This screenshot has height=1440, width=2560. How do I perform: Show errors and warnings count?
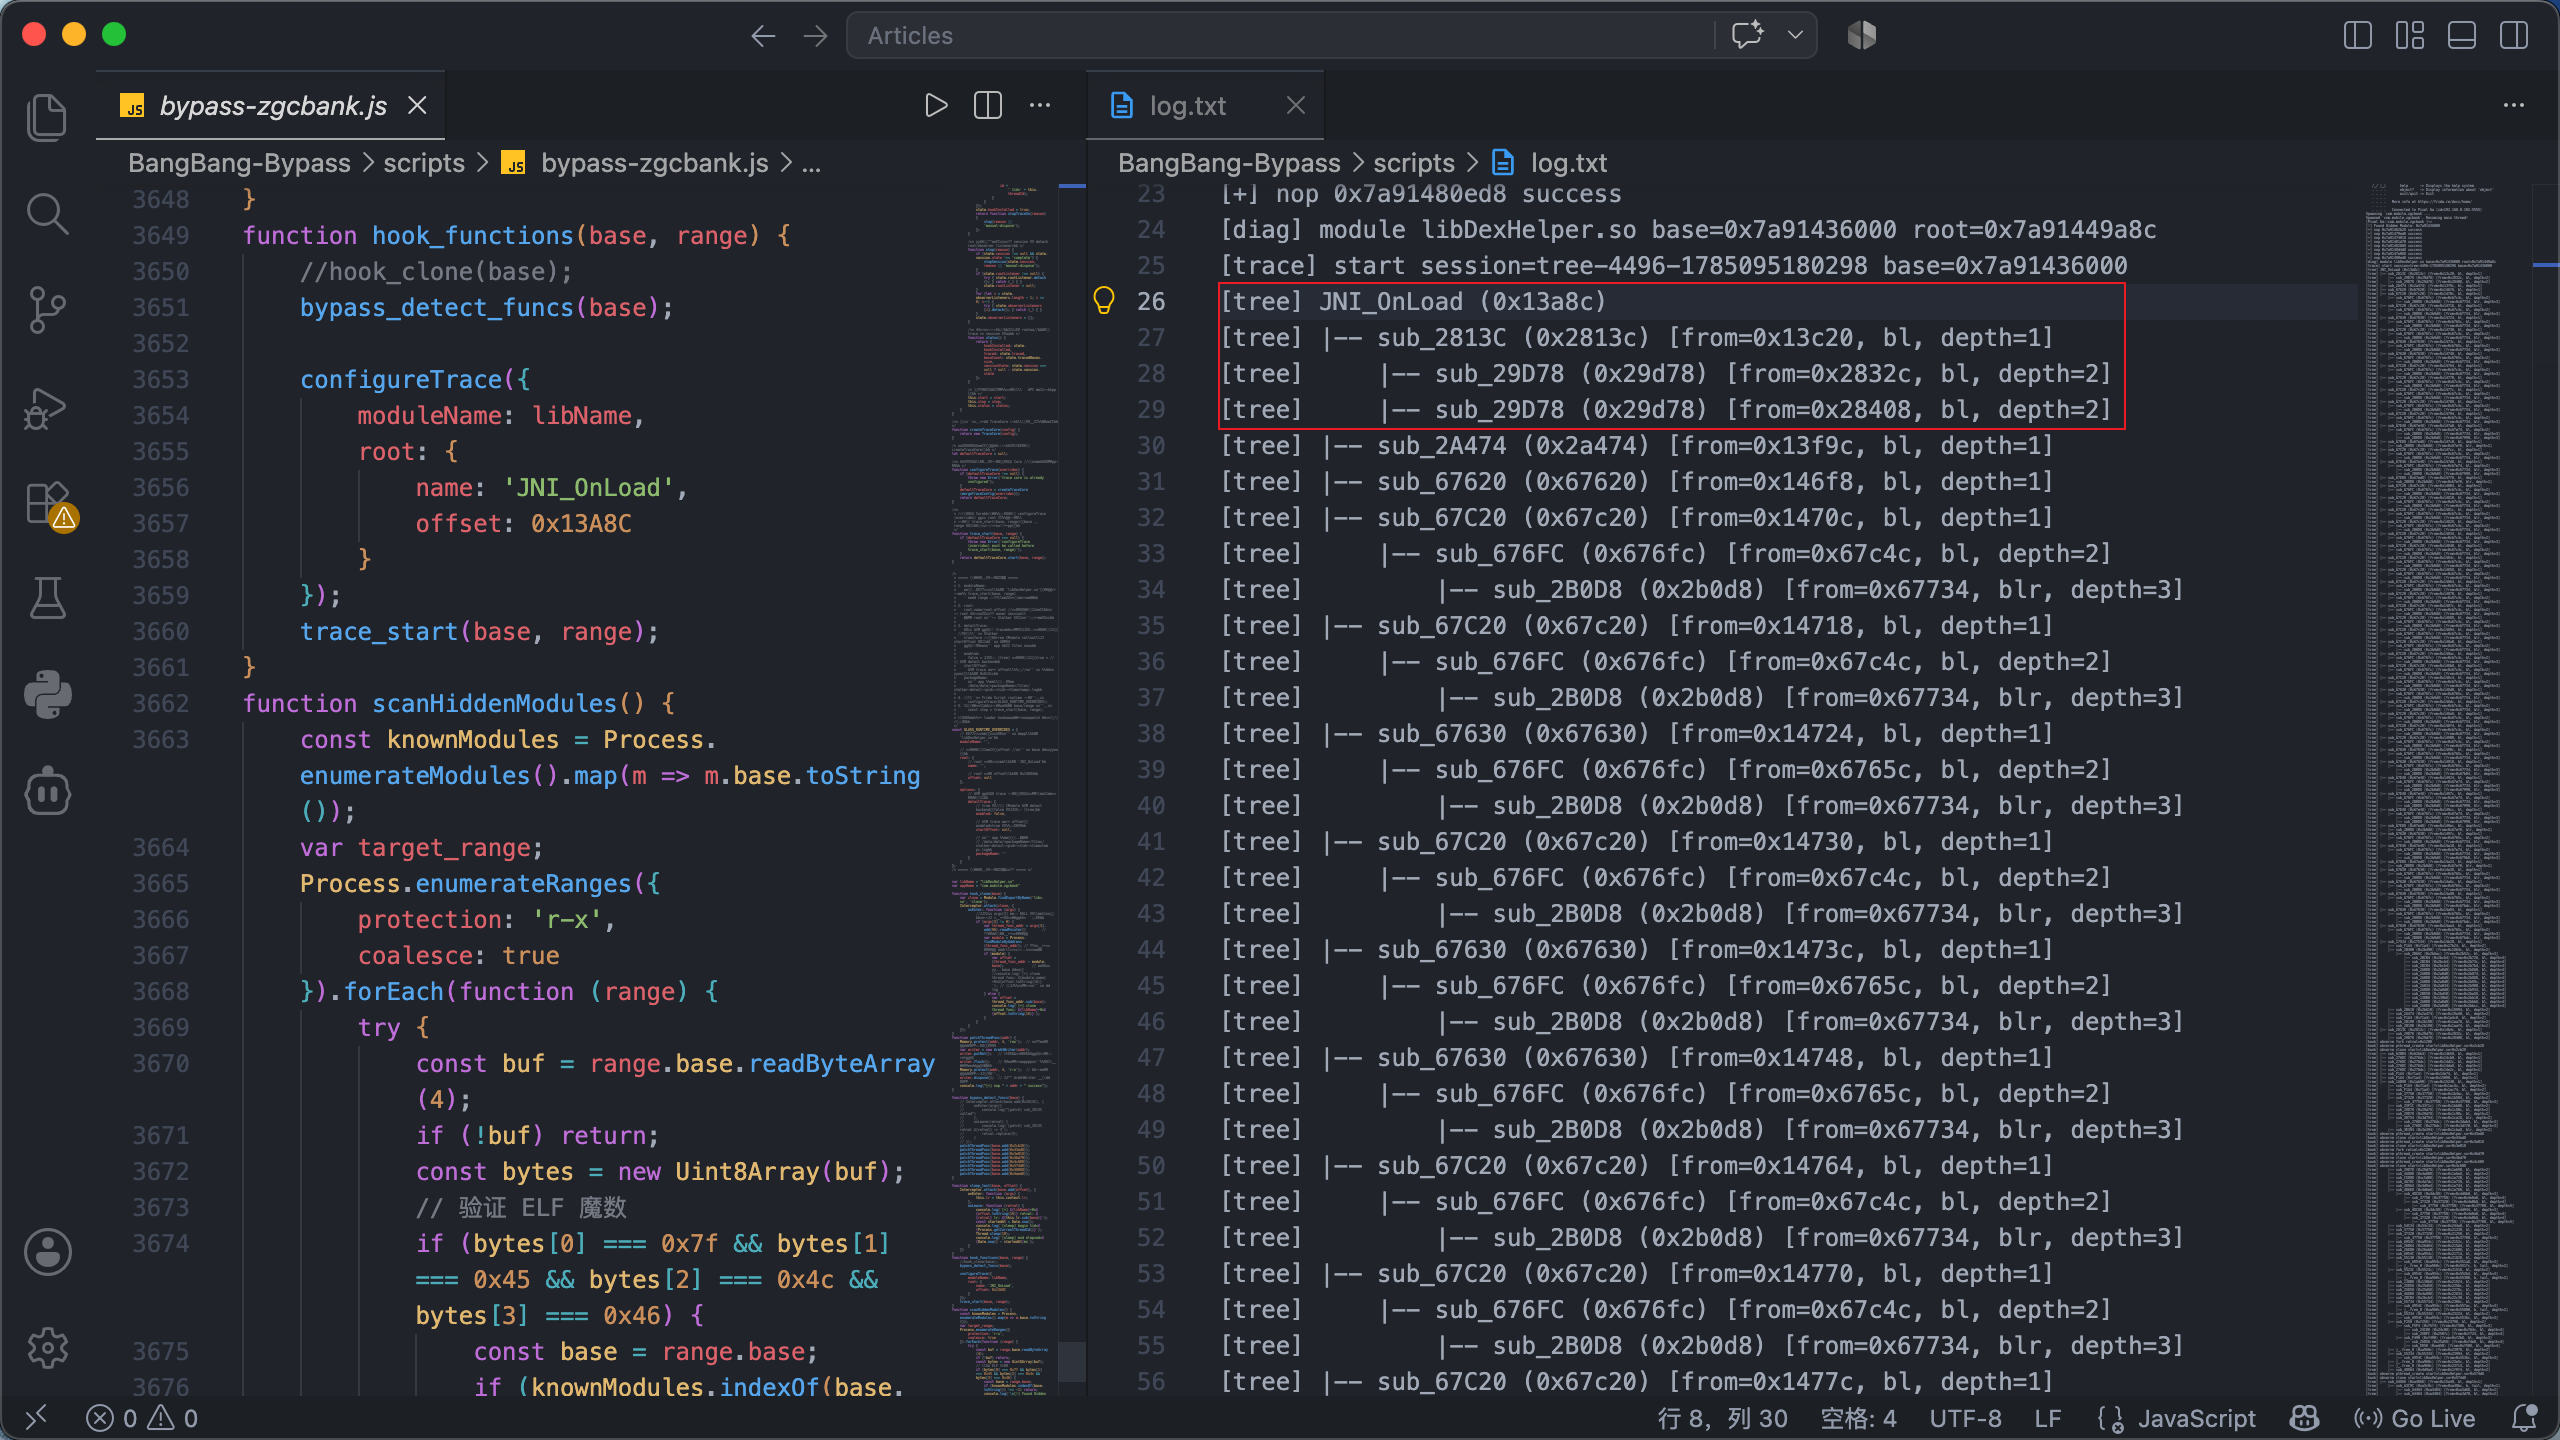point(142,1418)
